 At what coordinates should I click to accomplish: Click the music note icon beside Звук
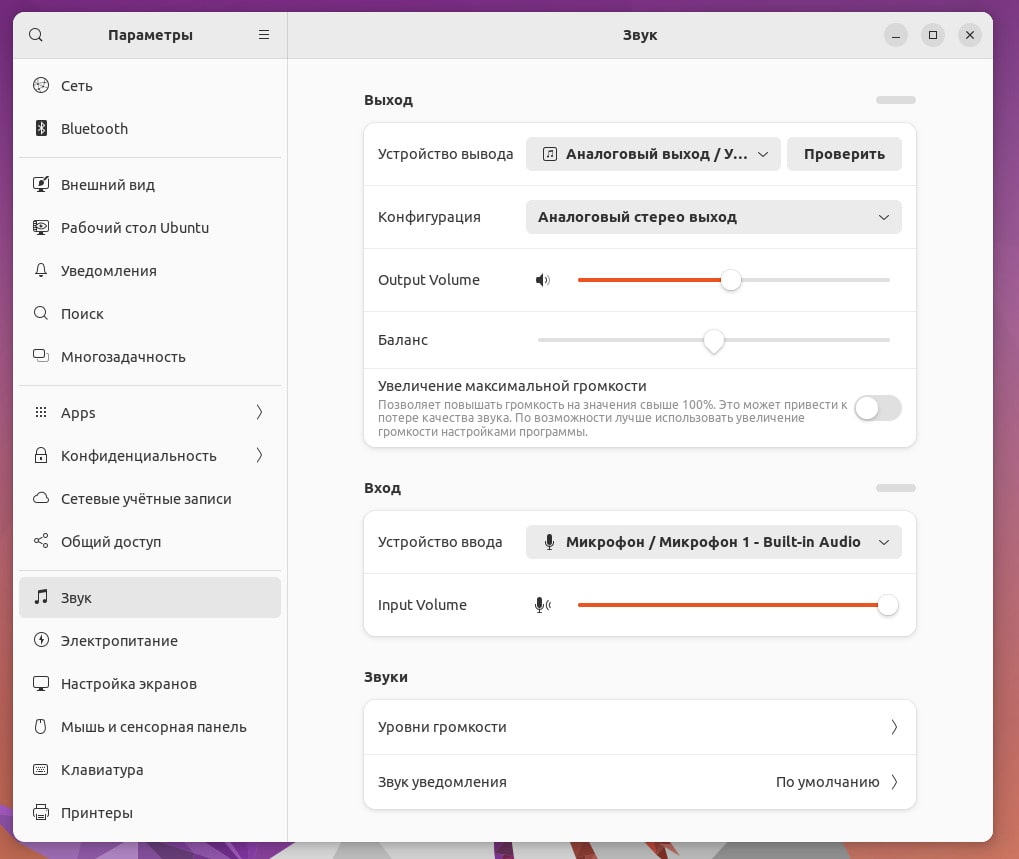[x=41, y=597]
